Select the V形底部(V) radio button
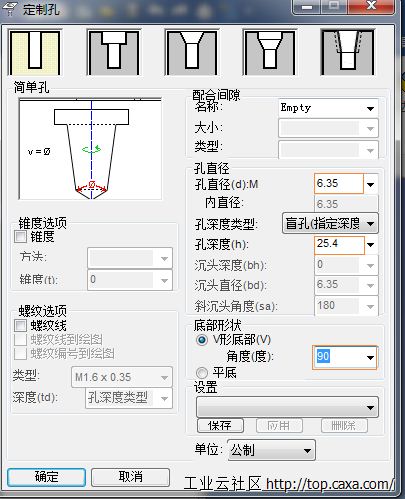Image resolution: width=405 pixels, height=499 pixels. pos(202,340)
